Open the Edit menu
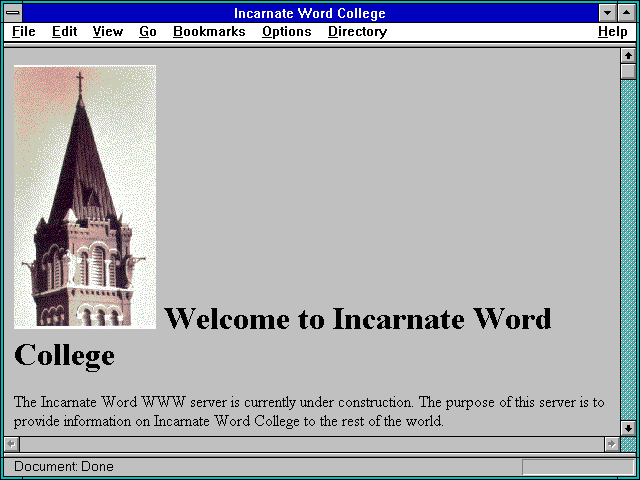The image size is (640, 480). pos(64,32)
